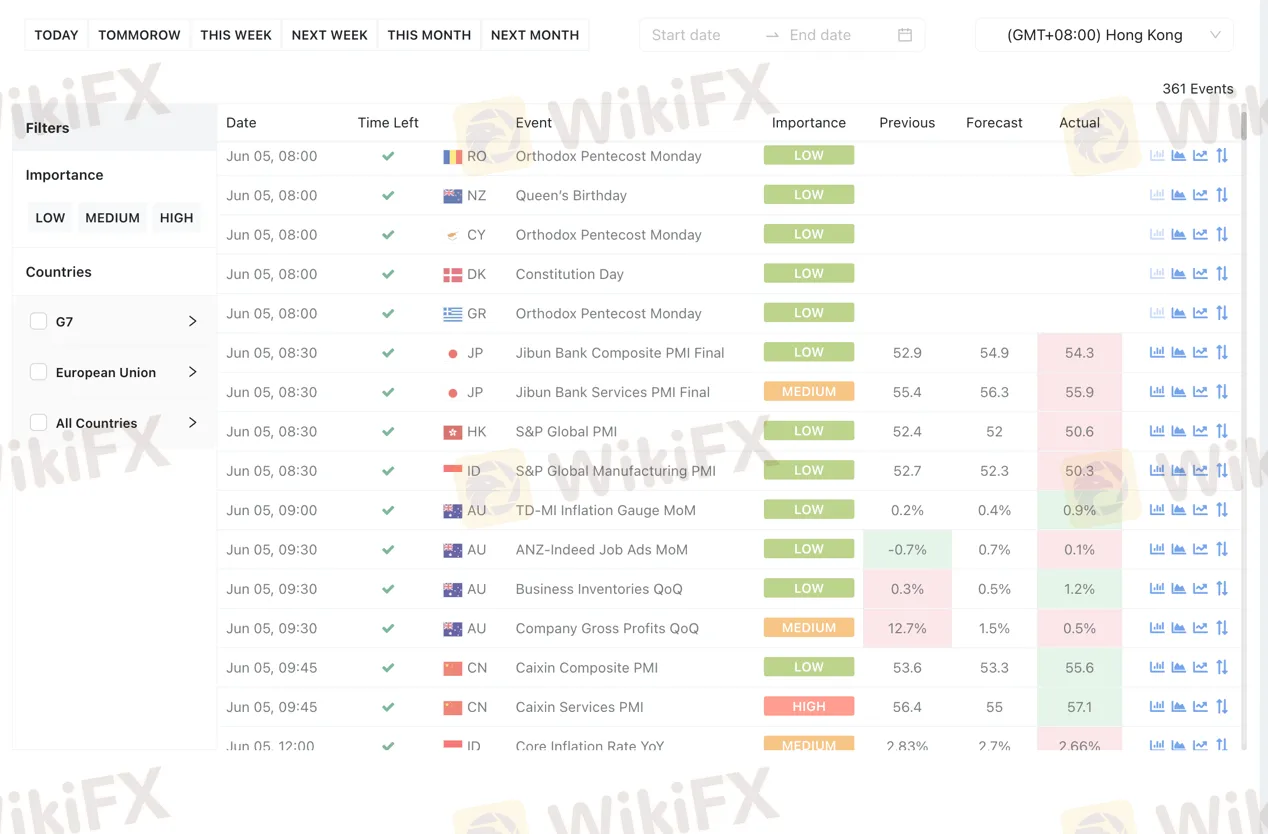Viewport: 1268px width, 834px height.
Task: Open line chart for Caixin Composite PMI
Action: 1200,667
